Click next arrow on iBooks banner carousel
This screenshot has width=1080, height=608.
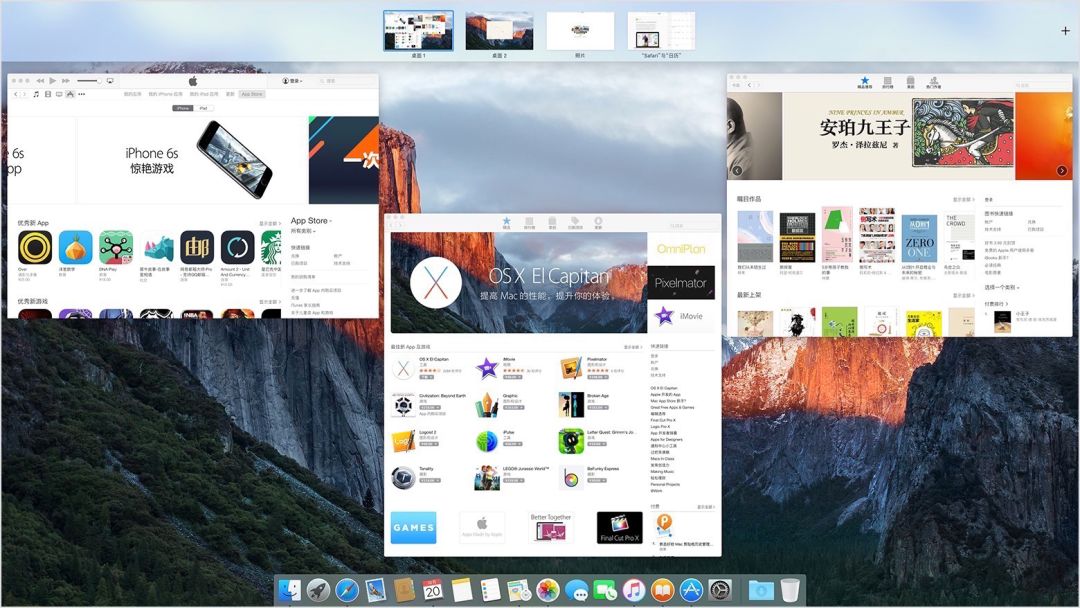coord(1061,171)
